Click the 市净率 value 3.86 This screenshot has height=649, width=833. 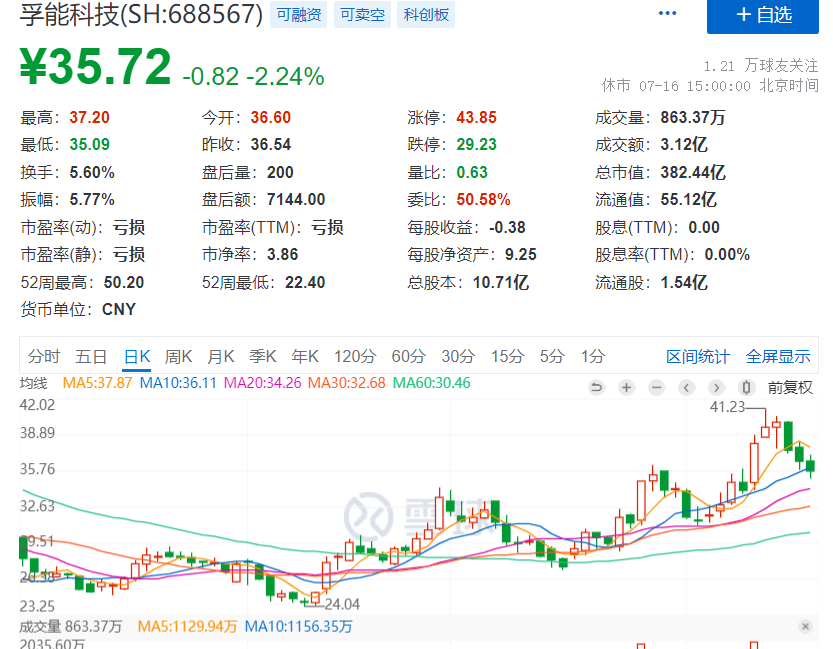(x=283, y=255)
